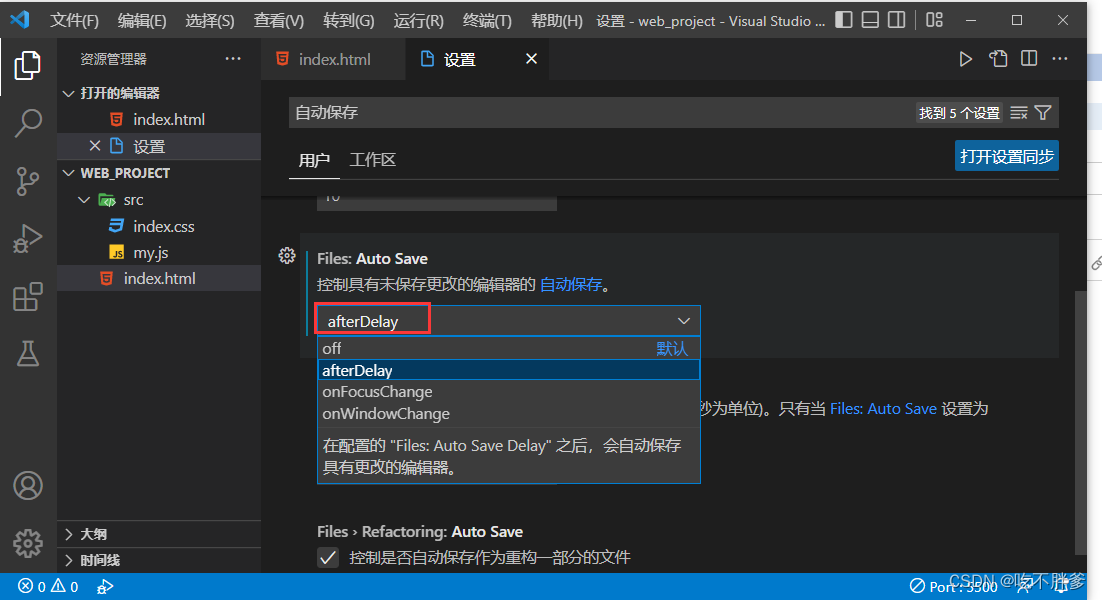
Task: Open the Source Control view
Action: pyautogui.click(x=27, y=180)
